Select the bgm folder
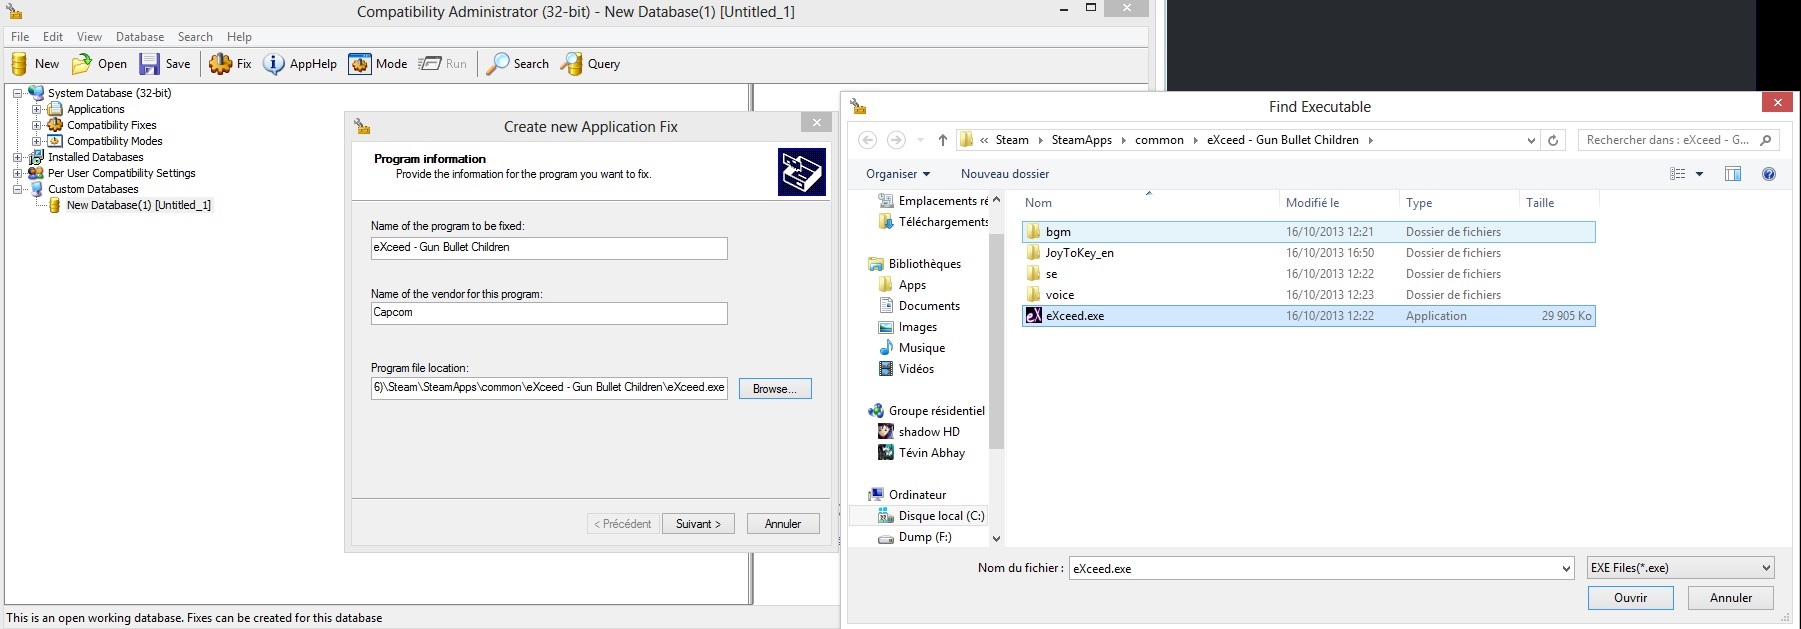The height and width of the screenshot is (629, 1801). pyautogui.click(x=1308, y=232)
